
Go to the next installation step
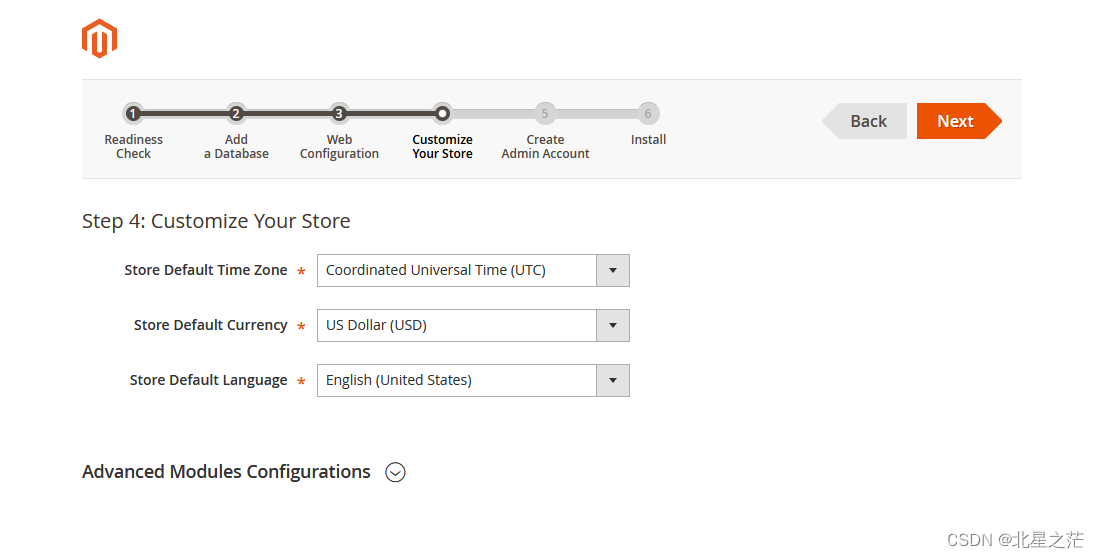[959, 121]
